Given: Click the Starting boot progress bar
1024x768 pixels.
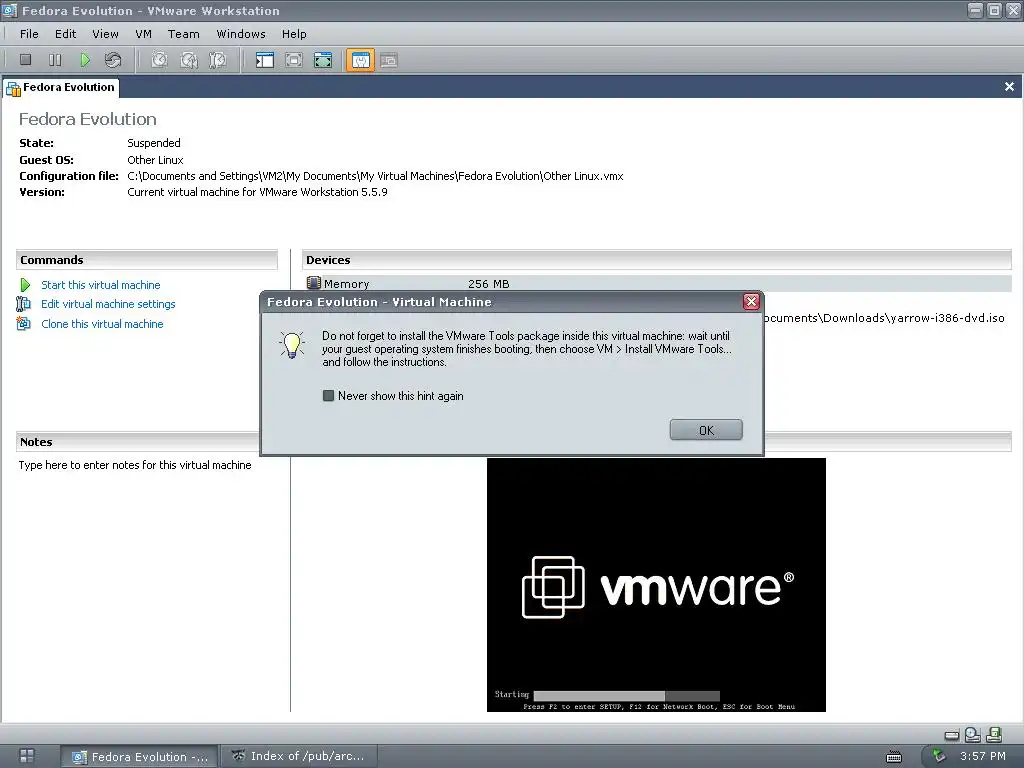Looking at the screenshot, I should pyautogui.click(x=626, y=696).
